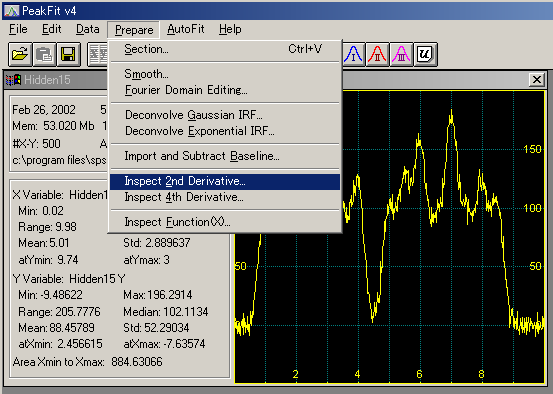Click the user function 'u' toolbar icon
This screenshot has width=553, height=394.
425,54
